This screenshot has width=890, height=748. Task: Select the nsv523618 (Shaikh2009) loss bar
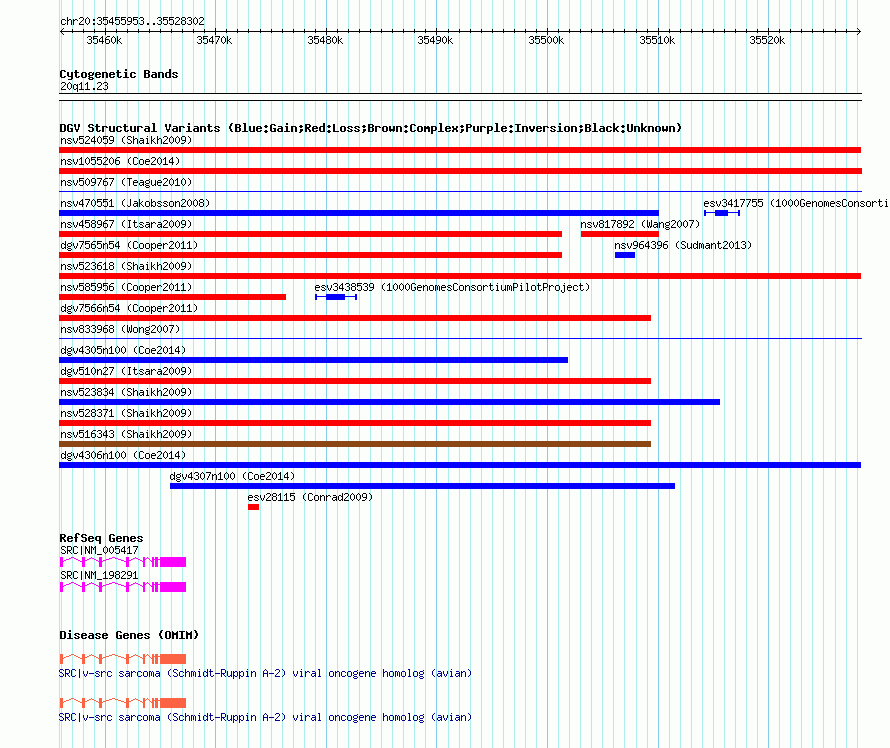(460, 276)
